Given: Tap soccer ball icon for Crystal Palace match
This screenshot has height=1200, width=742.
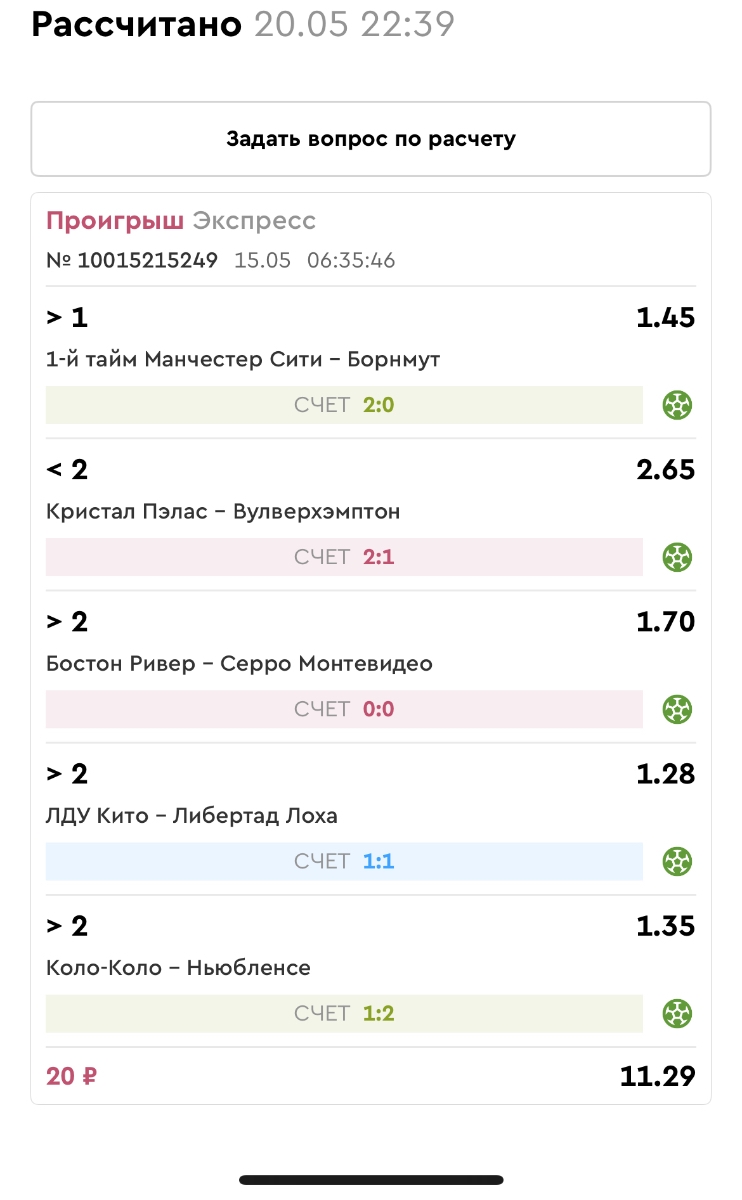Looking at the screenshot, I should click(678, 557).
